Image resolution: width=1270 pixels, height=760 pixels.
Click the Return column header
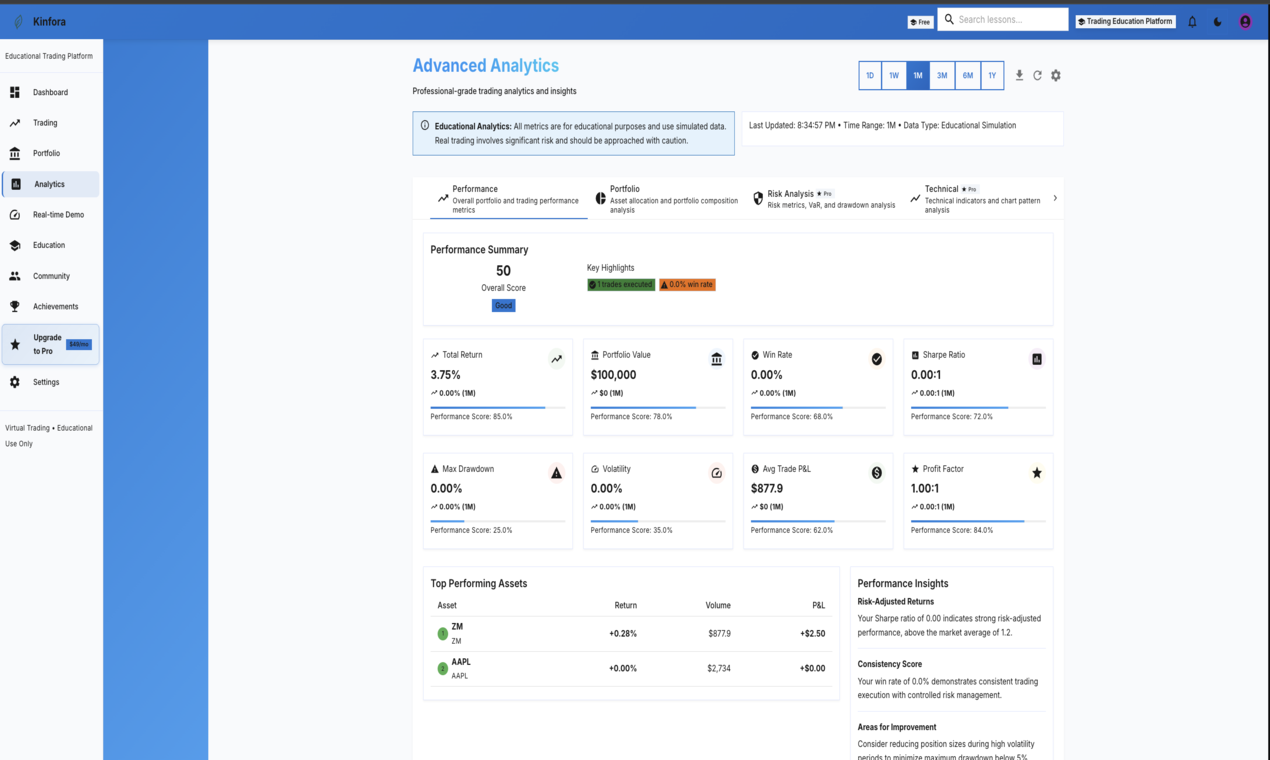(625, 605)
